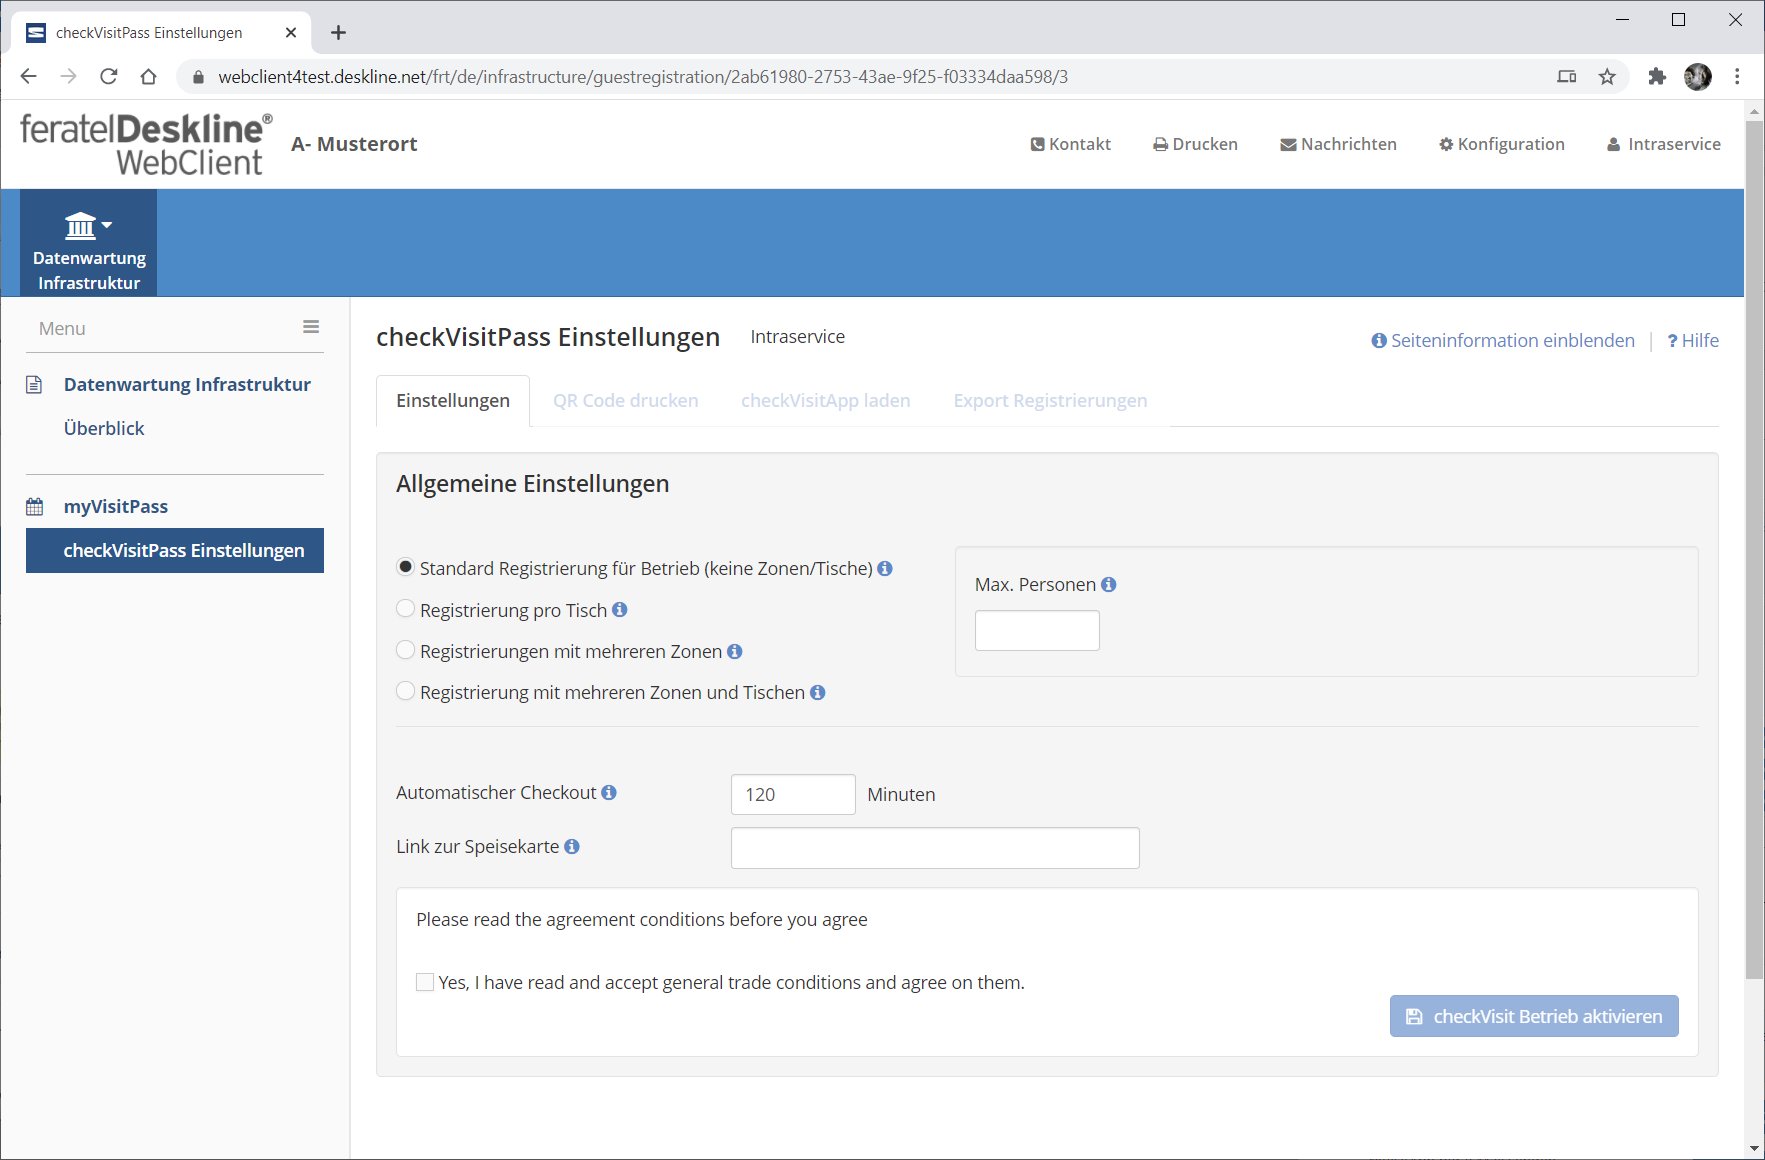Screen dimensions: 1765x1160
Task: Select Registrierung pro Tisch radio button
Action: (x=406, y=609)
